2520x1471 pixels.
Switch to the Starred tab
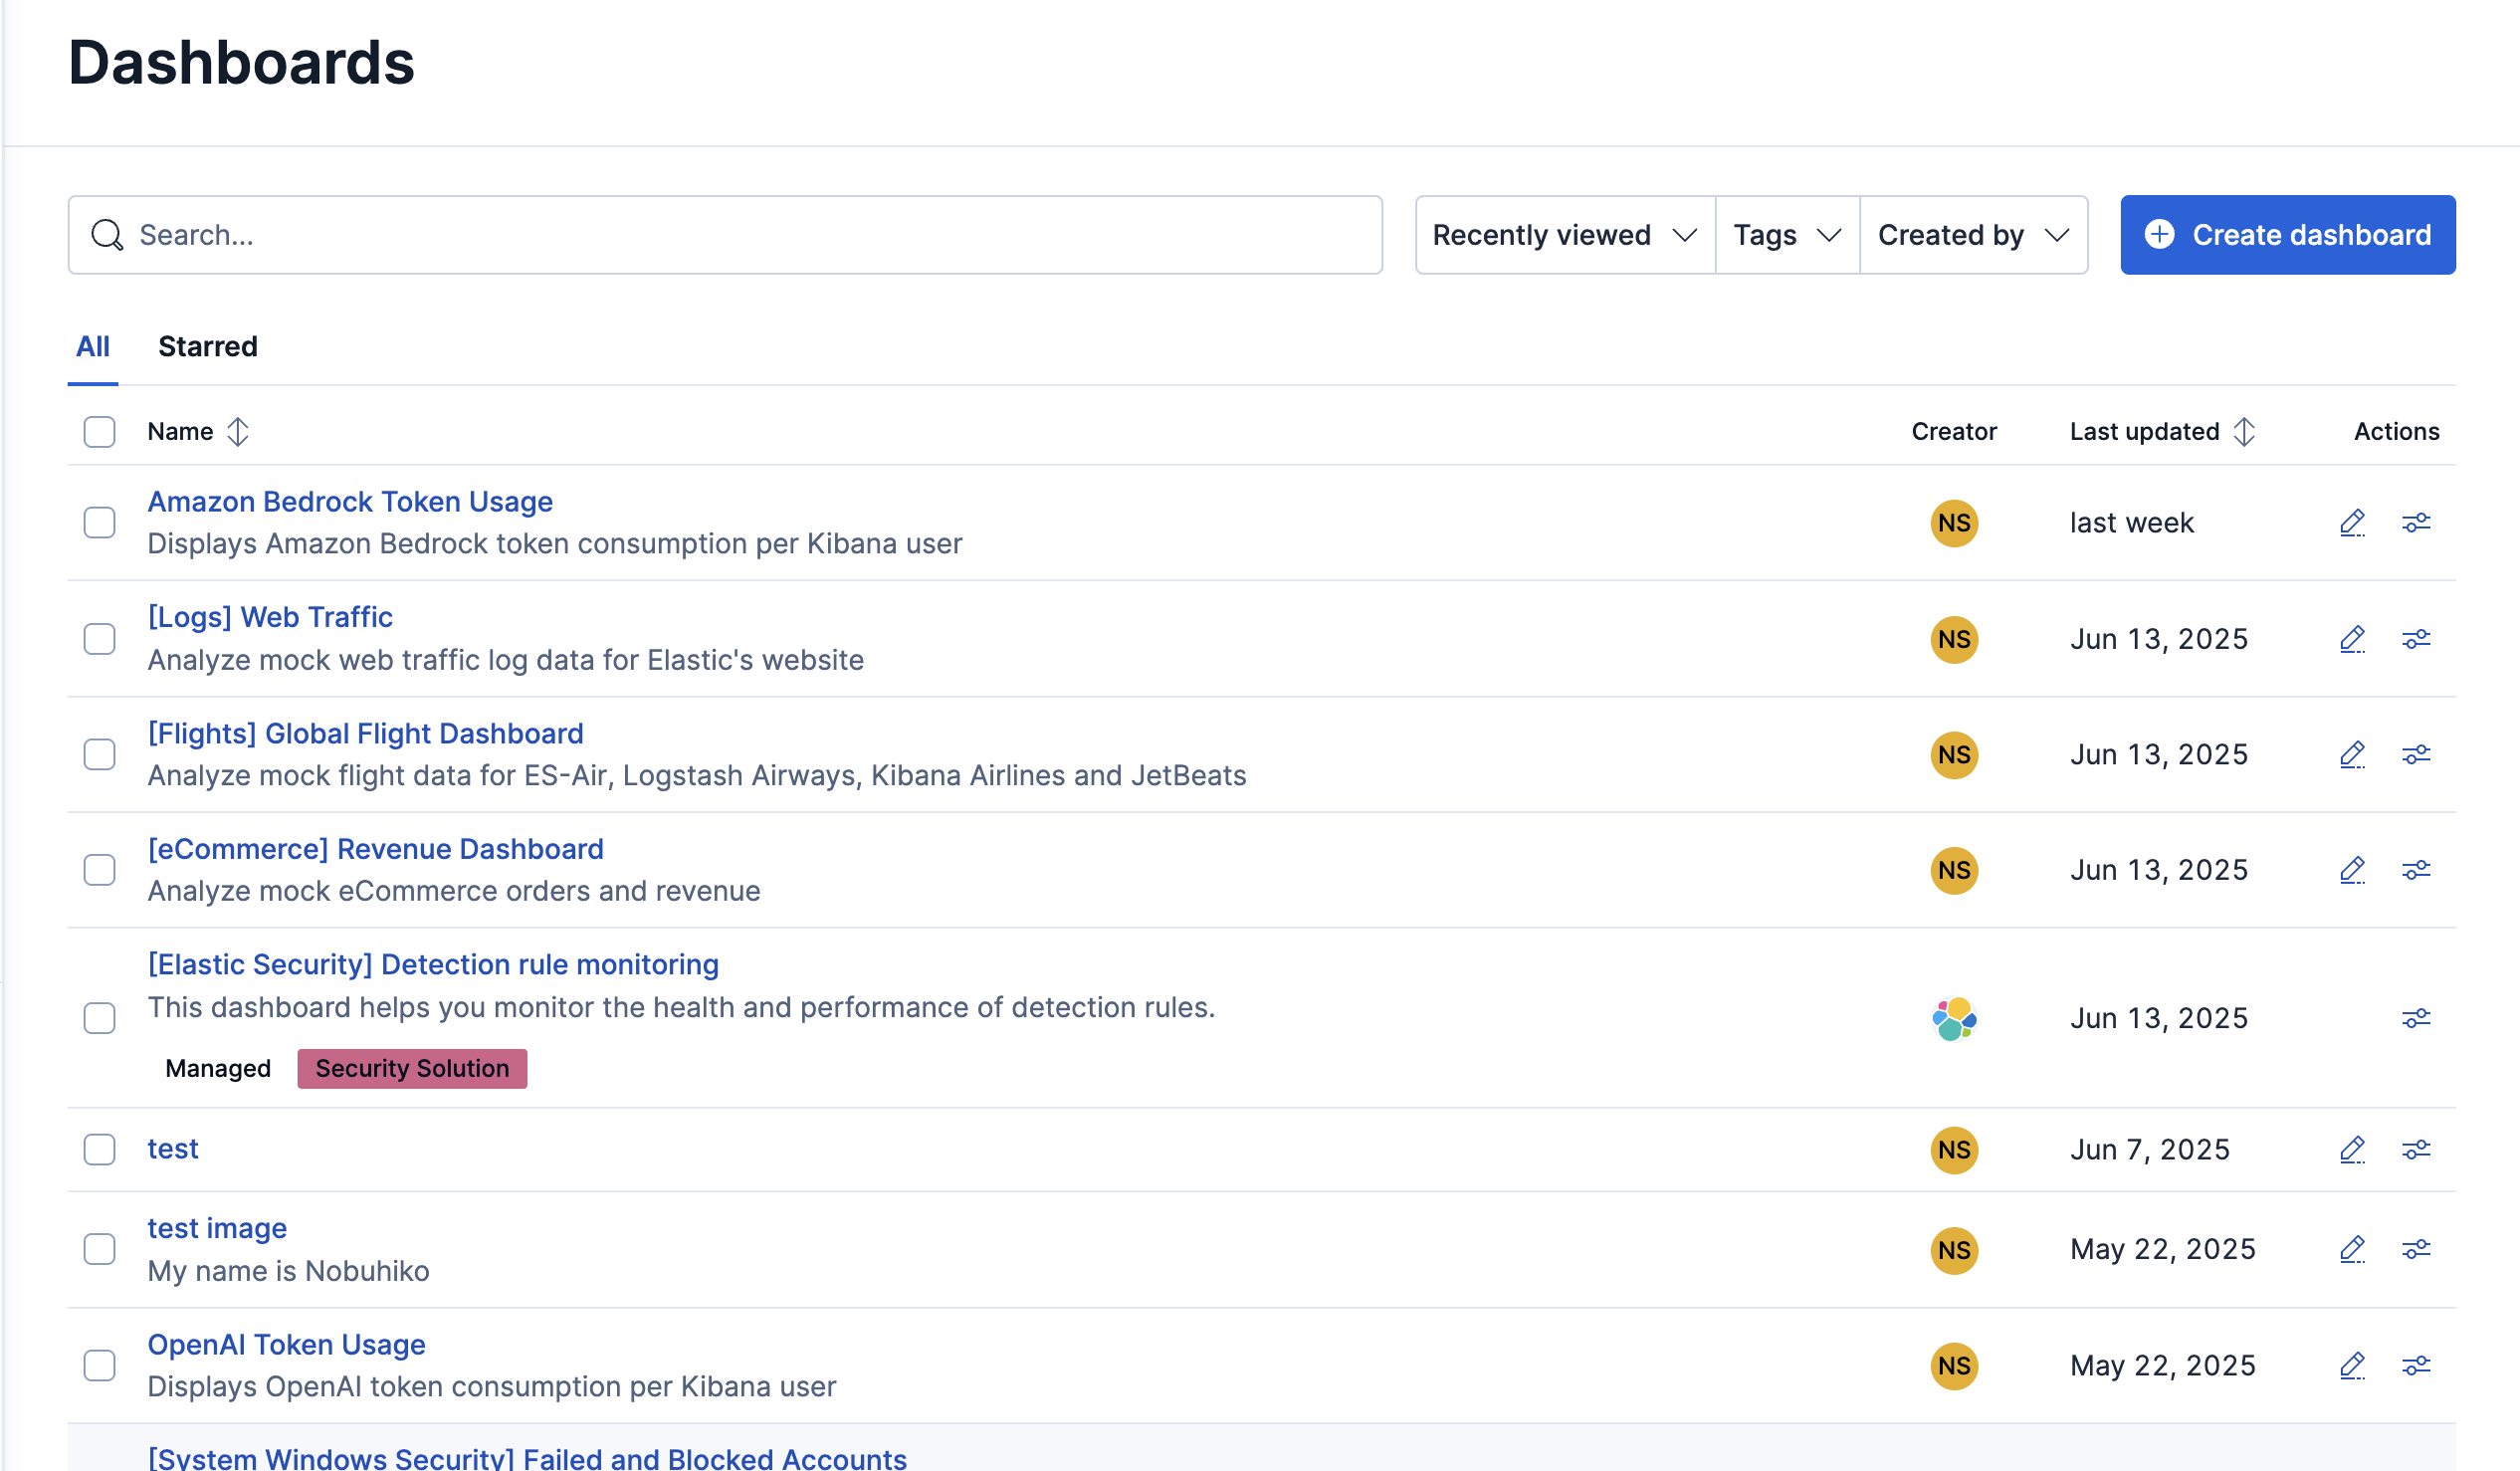pyautogui.click(x=208, y=346)
